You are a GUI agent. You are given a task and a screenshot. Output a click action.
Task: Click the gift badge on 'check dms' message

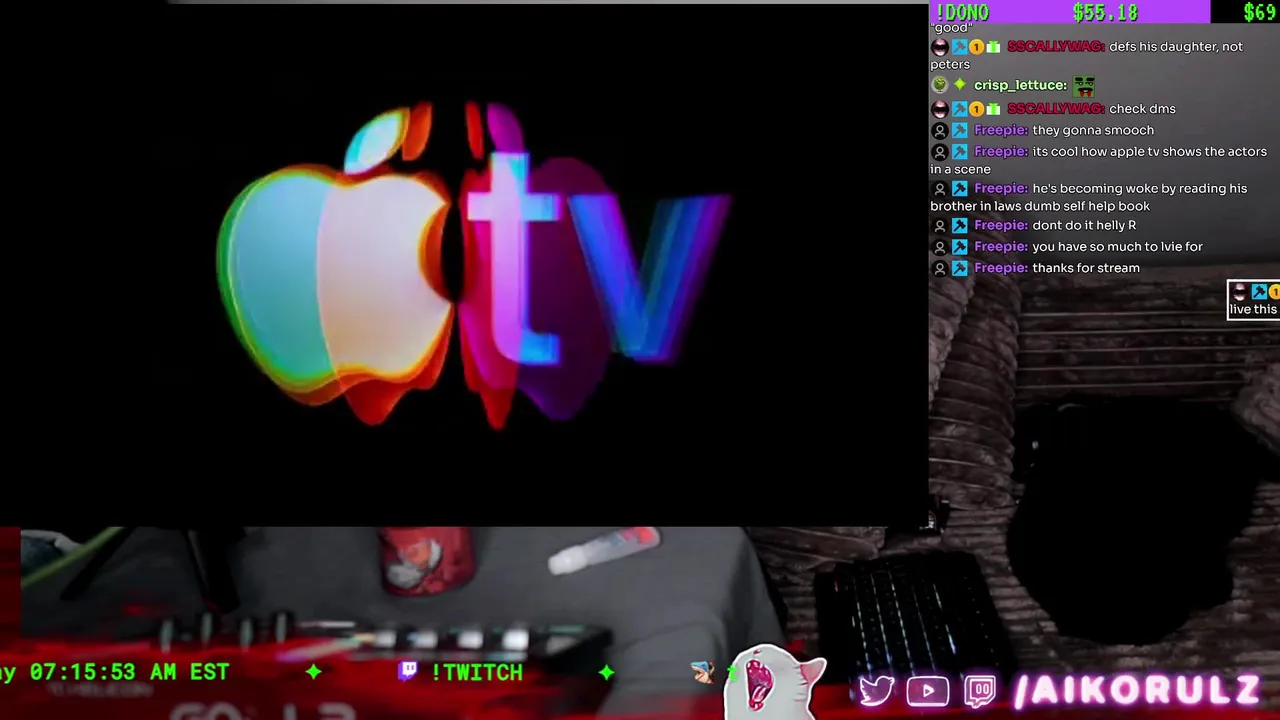point(993,109)
